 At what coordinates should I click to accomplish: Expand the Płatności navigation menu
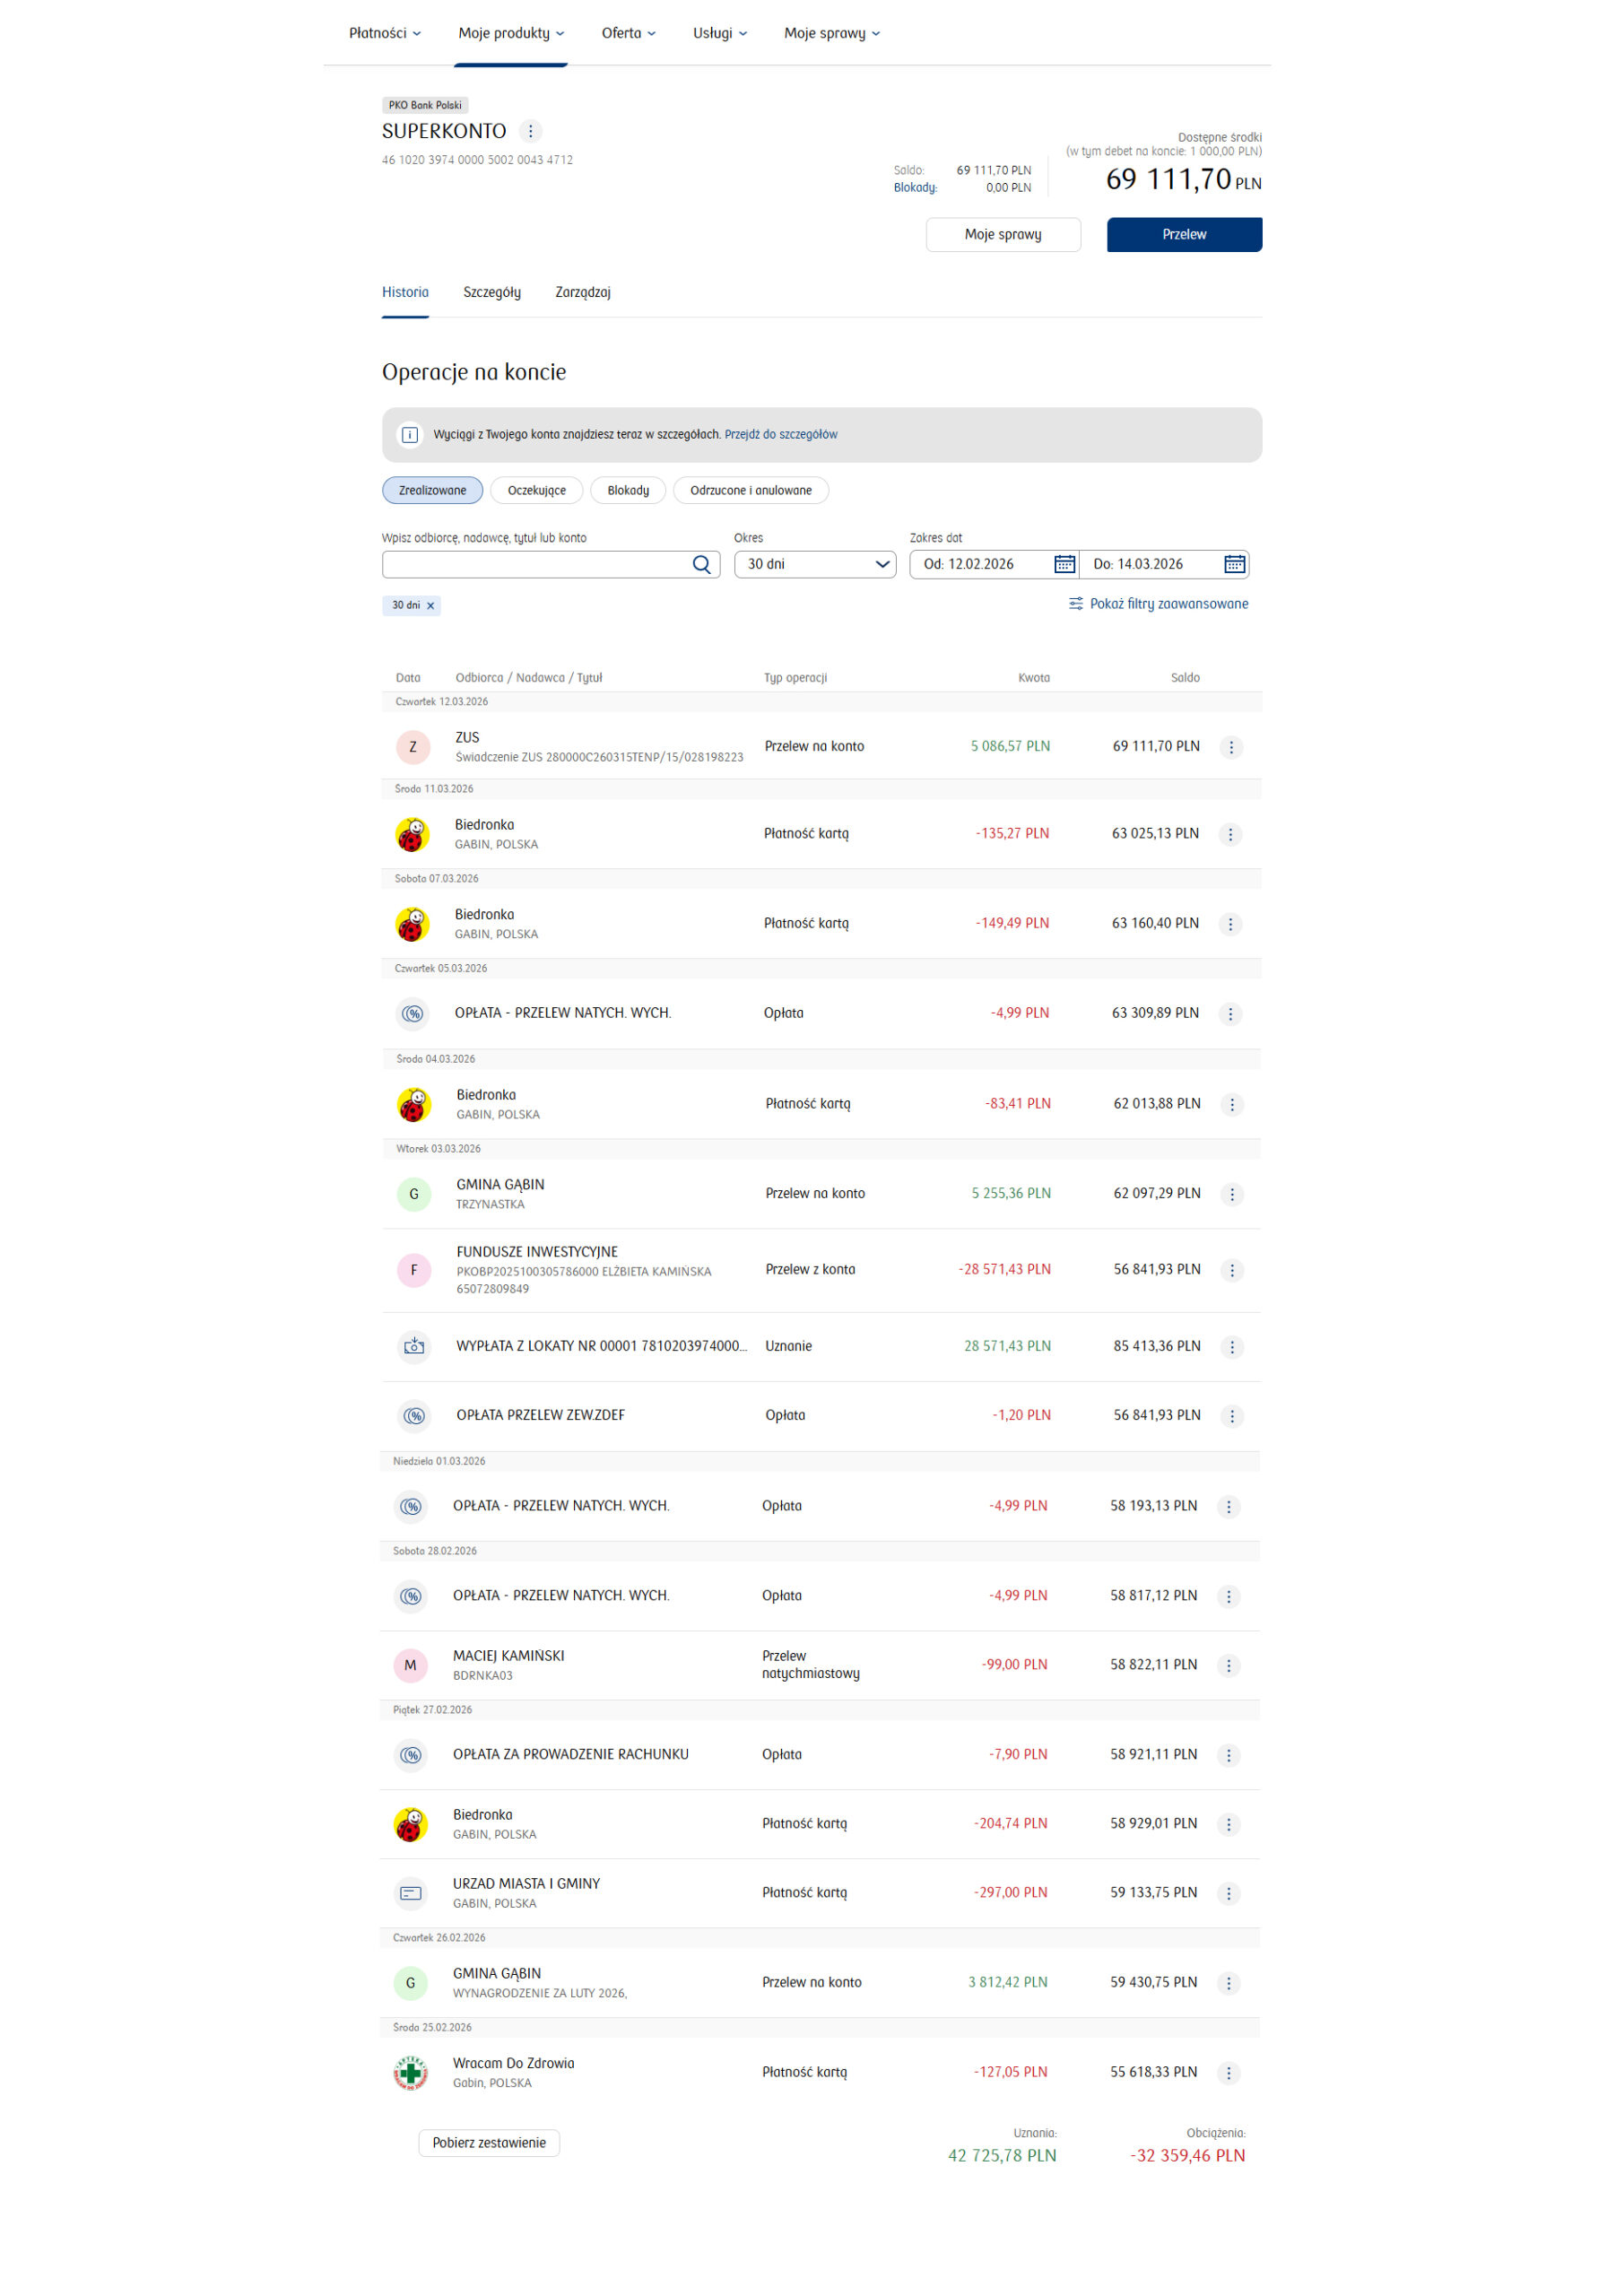pos(385,33)
